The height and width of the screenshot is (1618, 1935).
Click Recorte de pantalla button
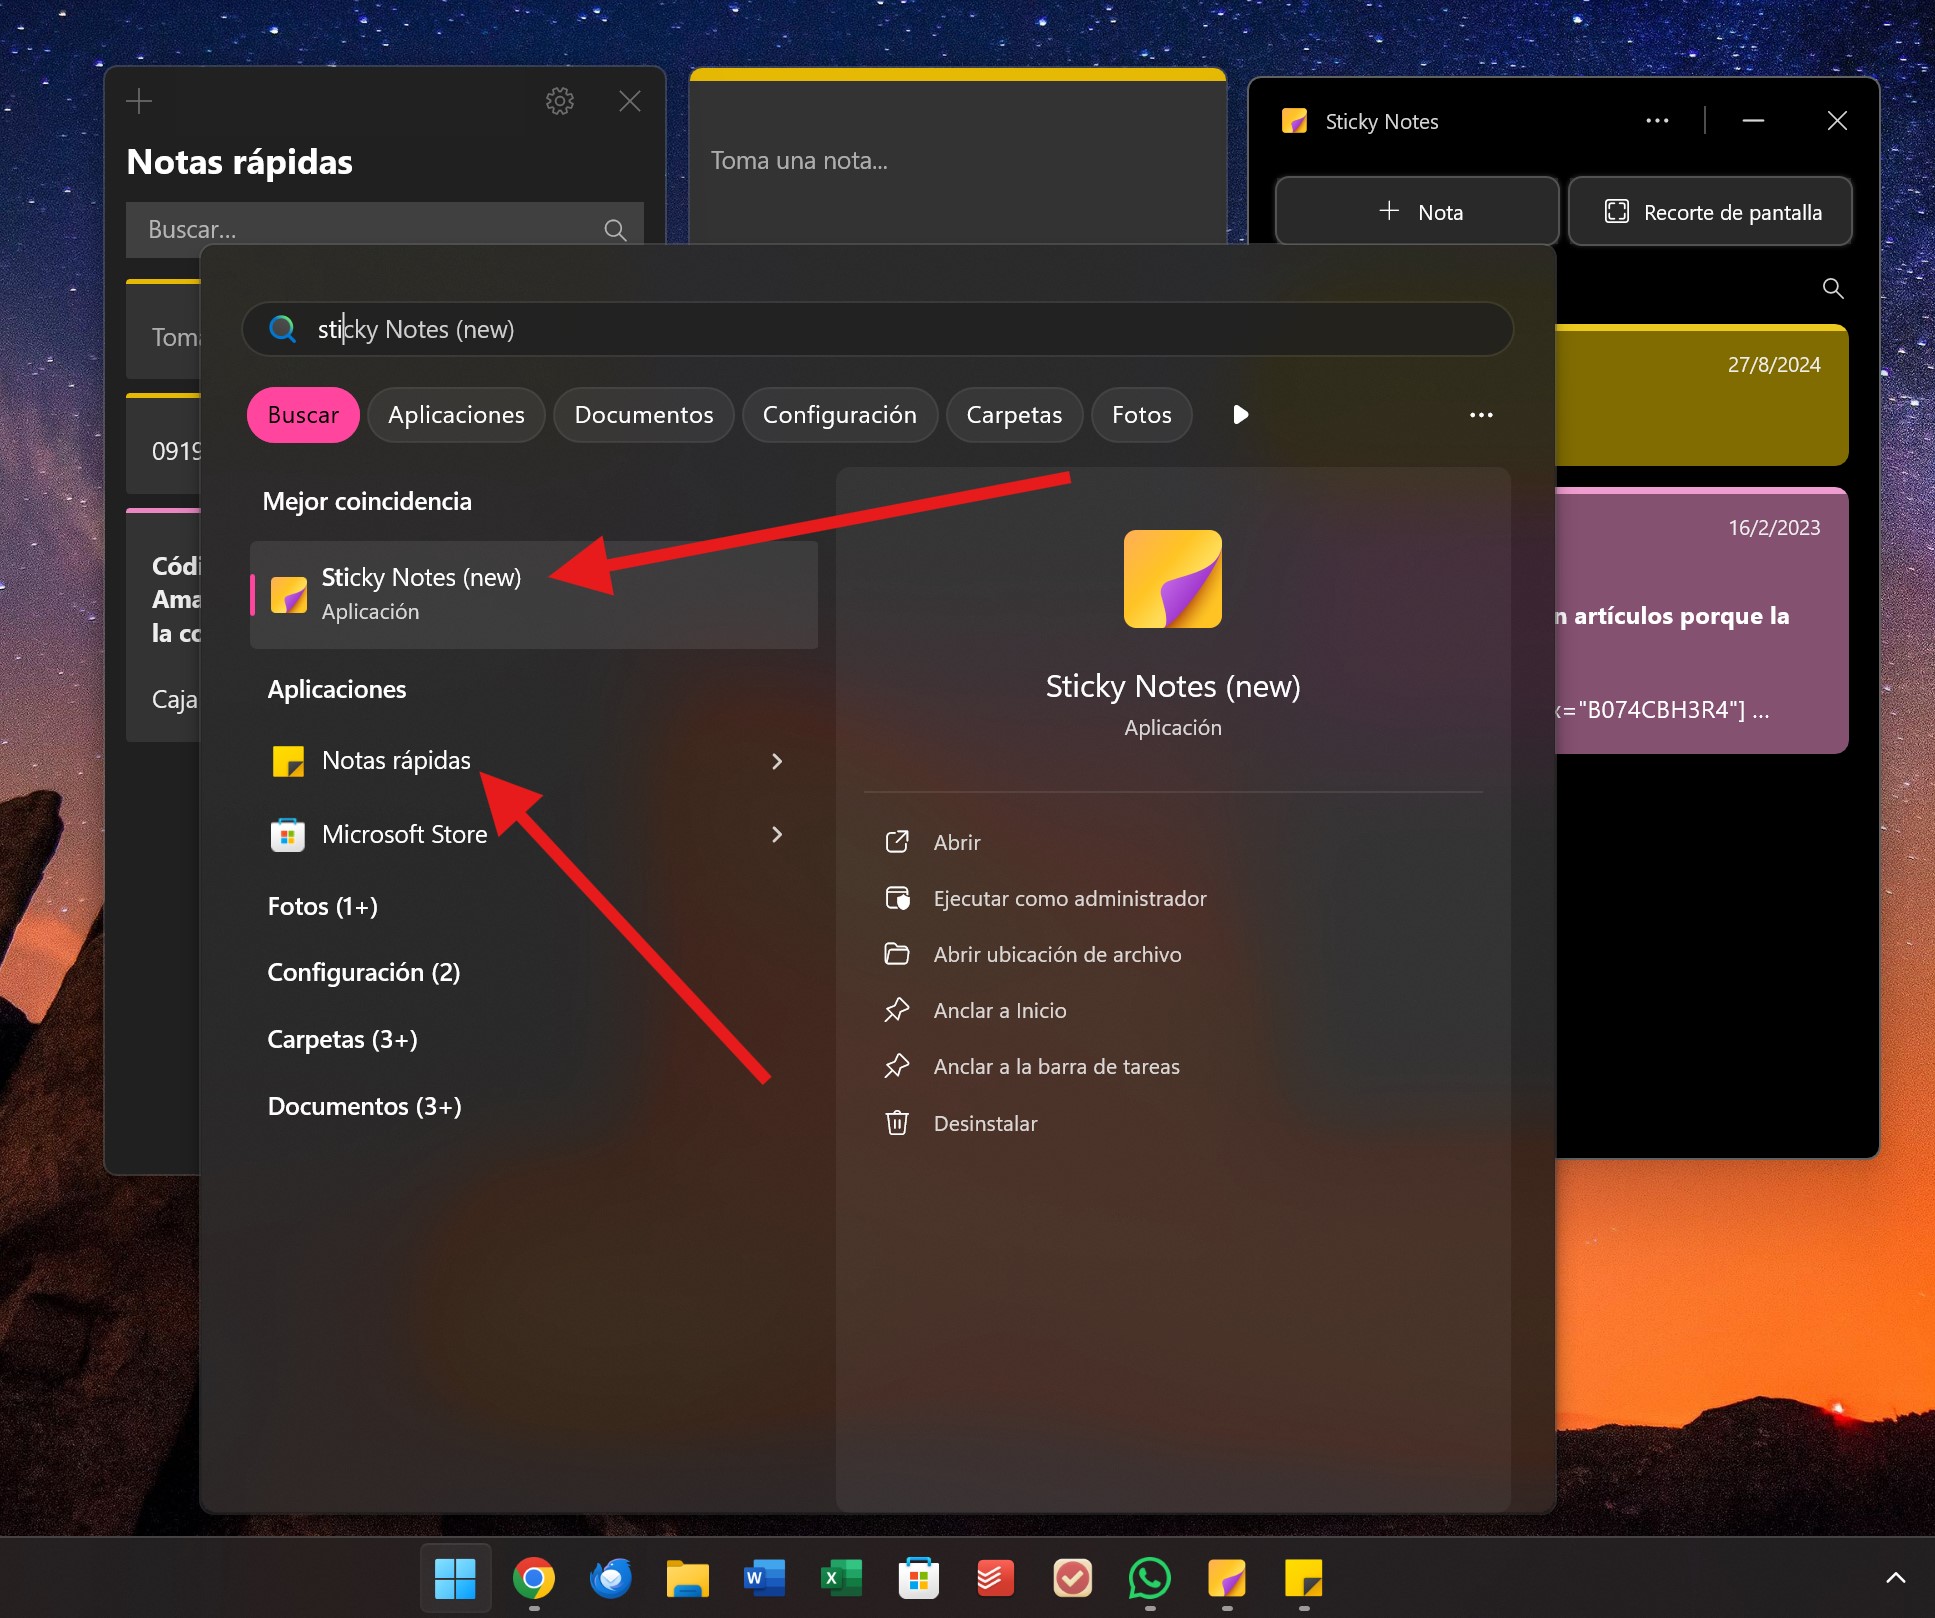click(x=1711, y=211)
